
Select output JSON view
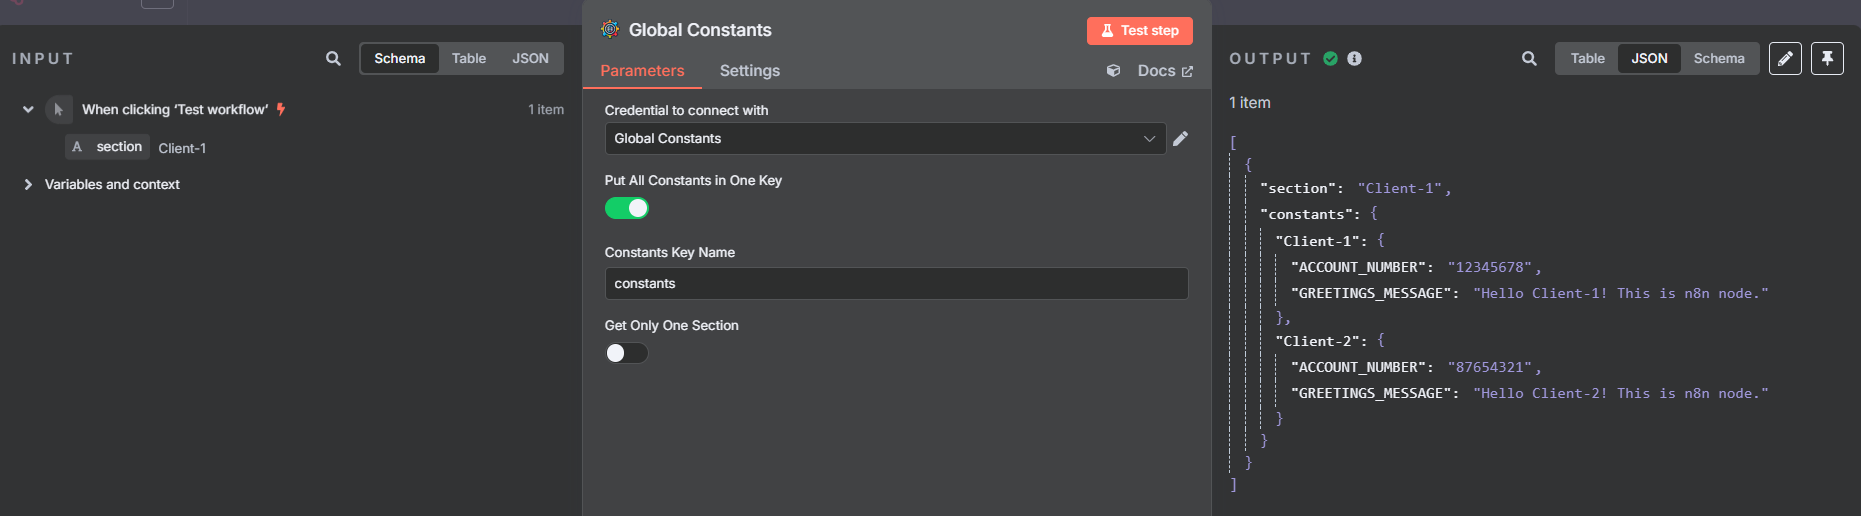pyautogui.click(x=1649, y=59)
